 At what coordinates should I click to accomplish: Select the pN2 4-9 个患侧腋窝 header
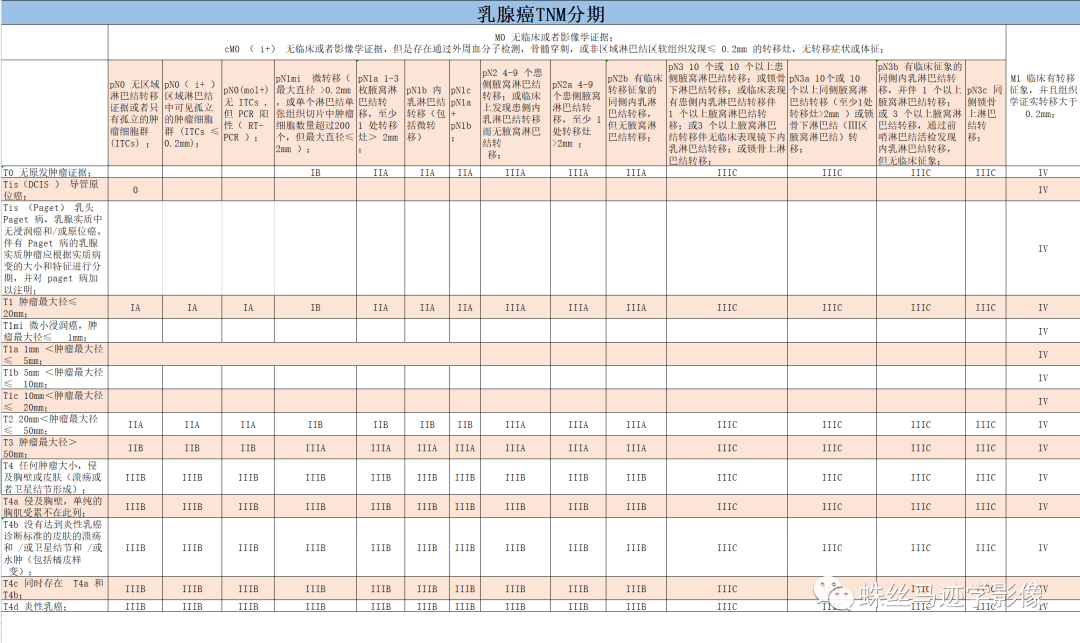coord(515,113)
